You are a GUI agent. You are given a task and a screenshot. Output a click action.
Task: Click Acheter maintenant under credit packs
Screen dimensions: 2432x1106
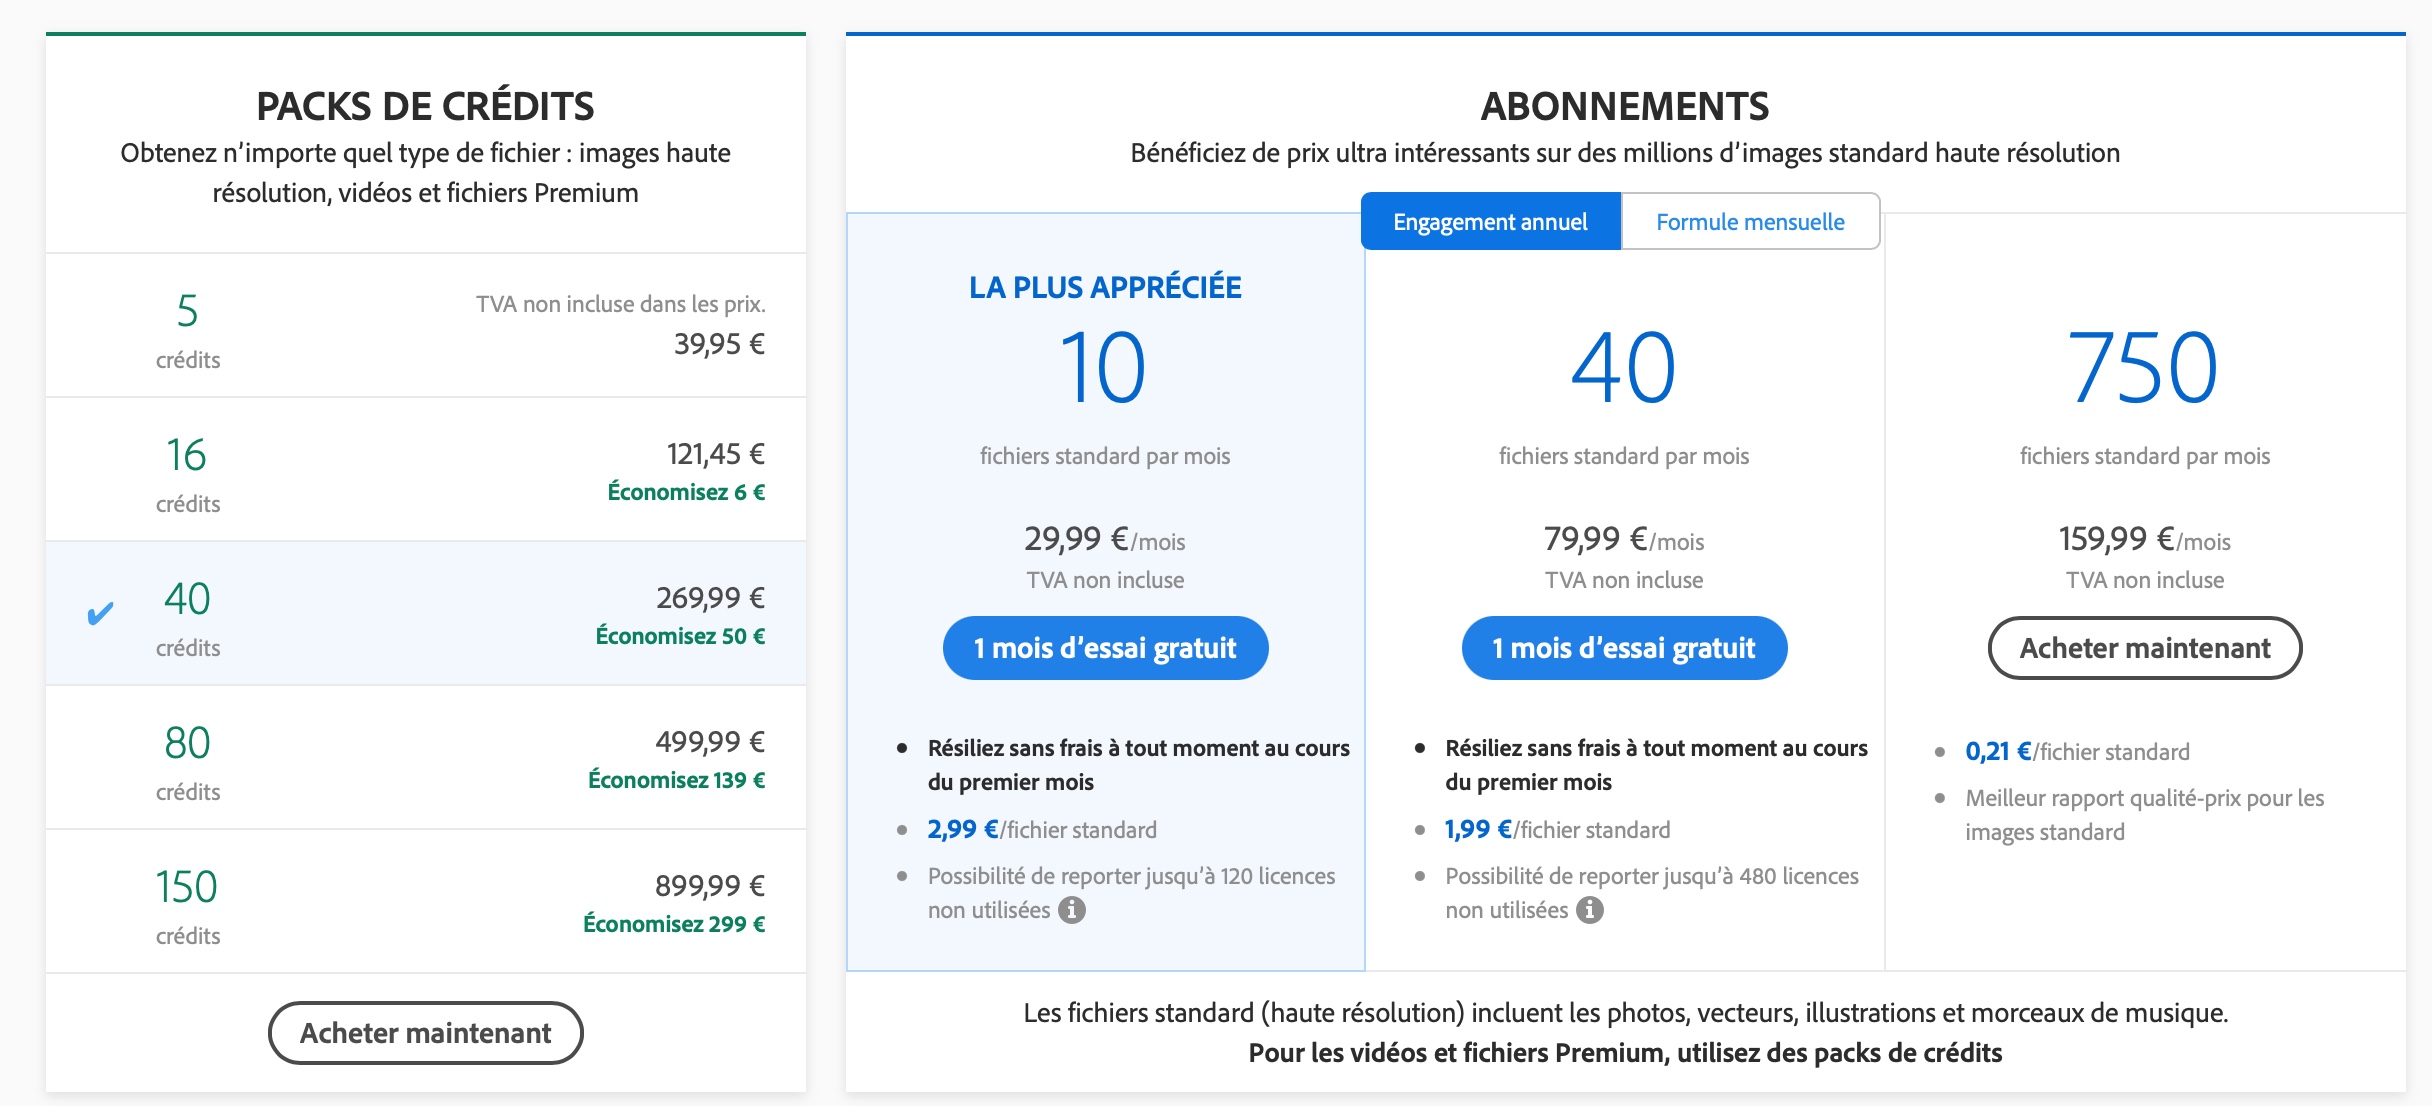pyautogui.click(x=425, y=1033)
